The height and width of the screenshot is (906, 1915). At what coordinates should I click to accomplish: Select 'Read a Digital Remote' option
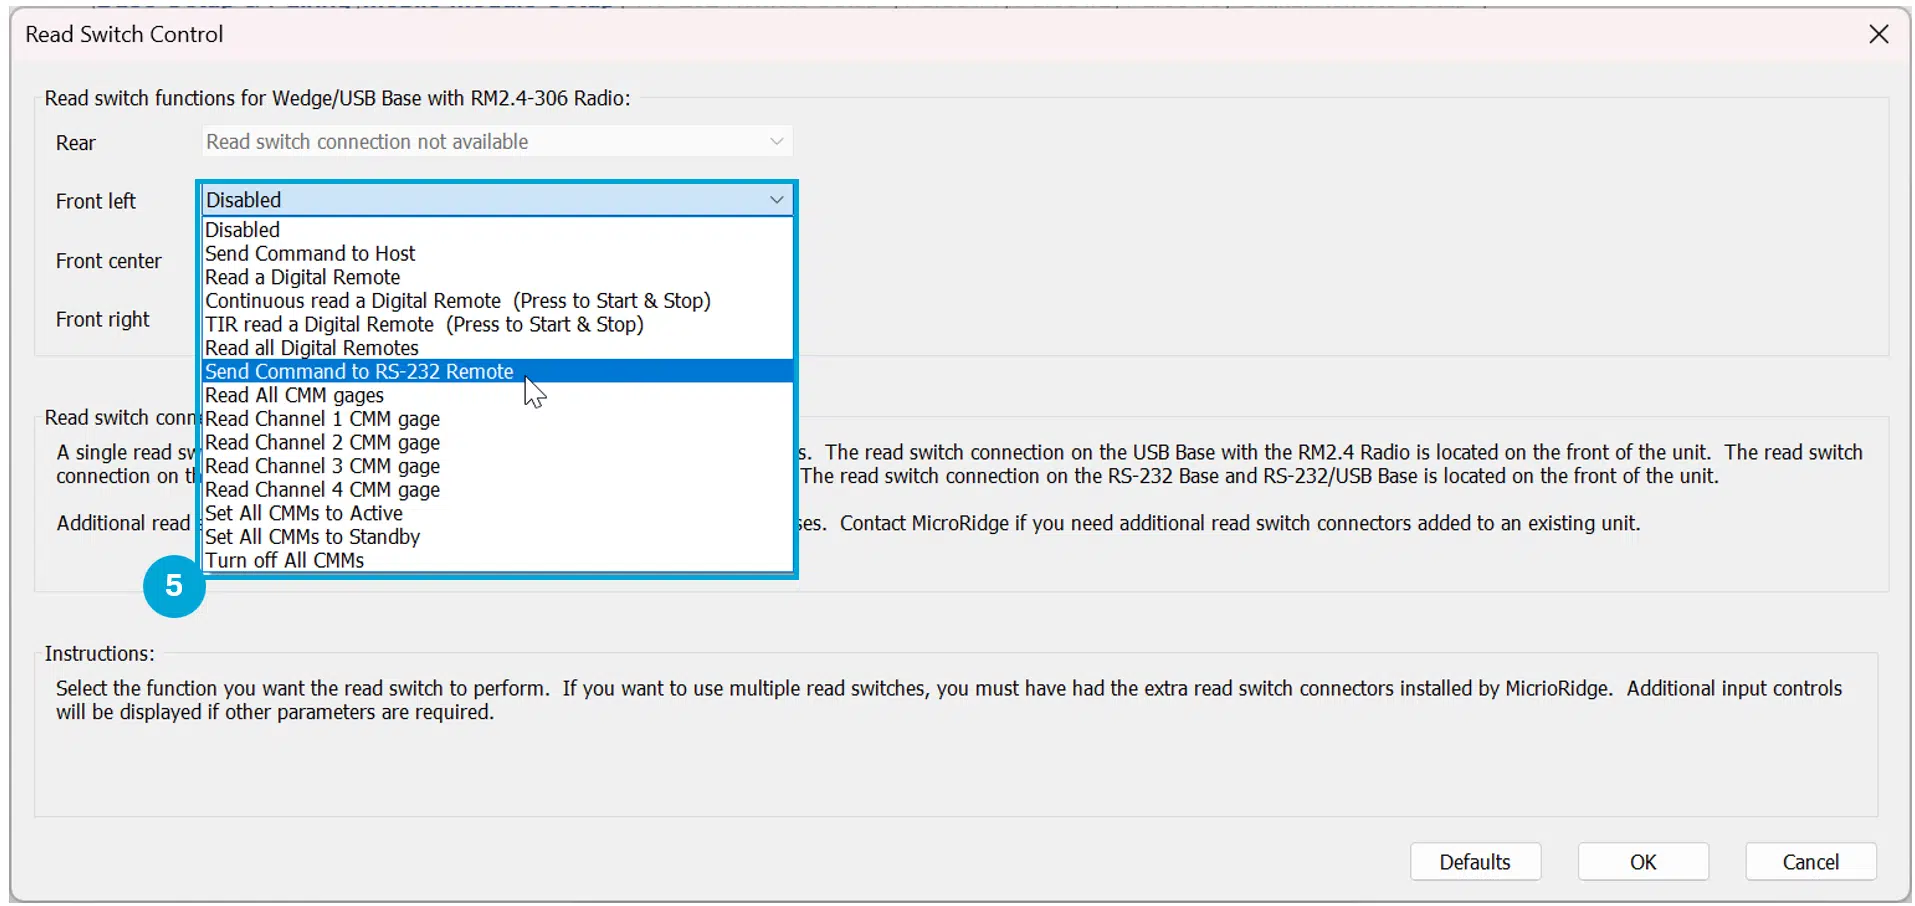498,277
